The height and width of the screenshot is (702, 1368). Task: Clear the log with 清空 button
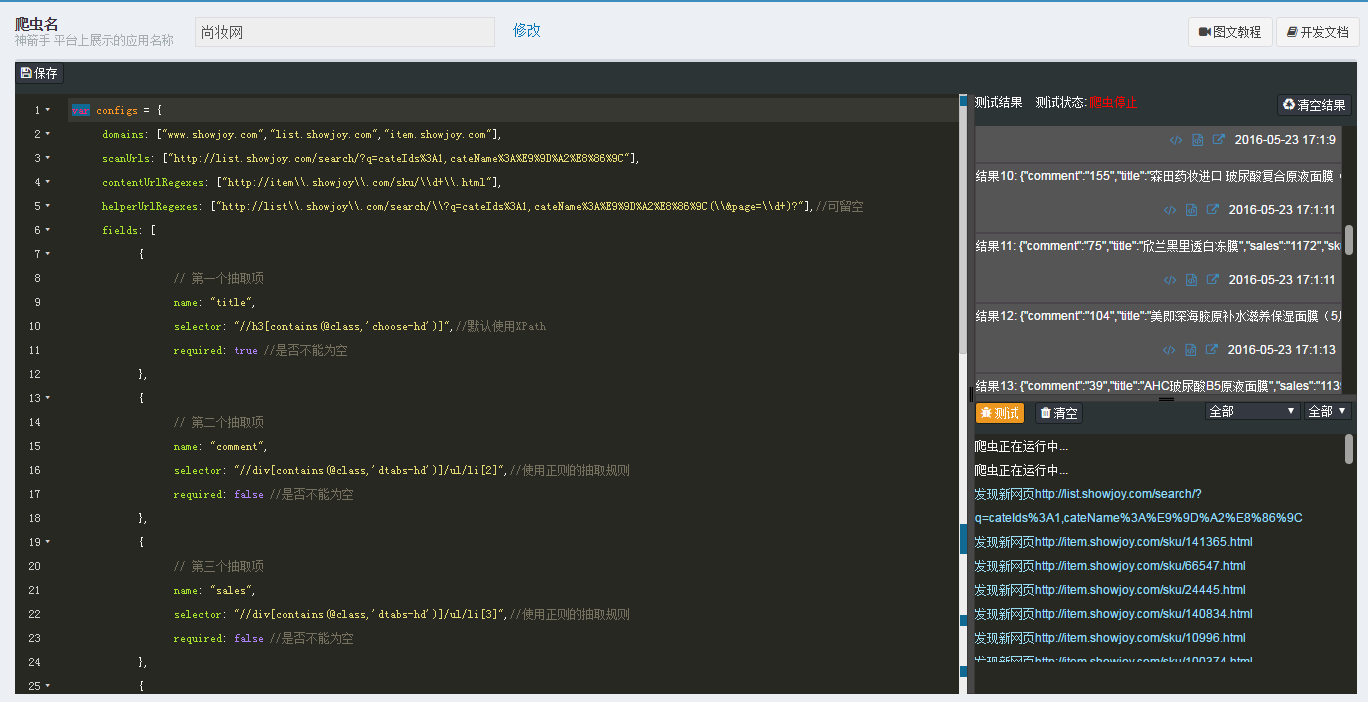(1058, 413)
